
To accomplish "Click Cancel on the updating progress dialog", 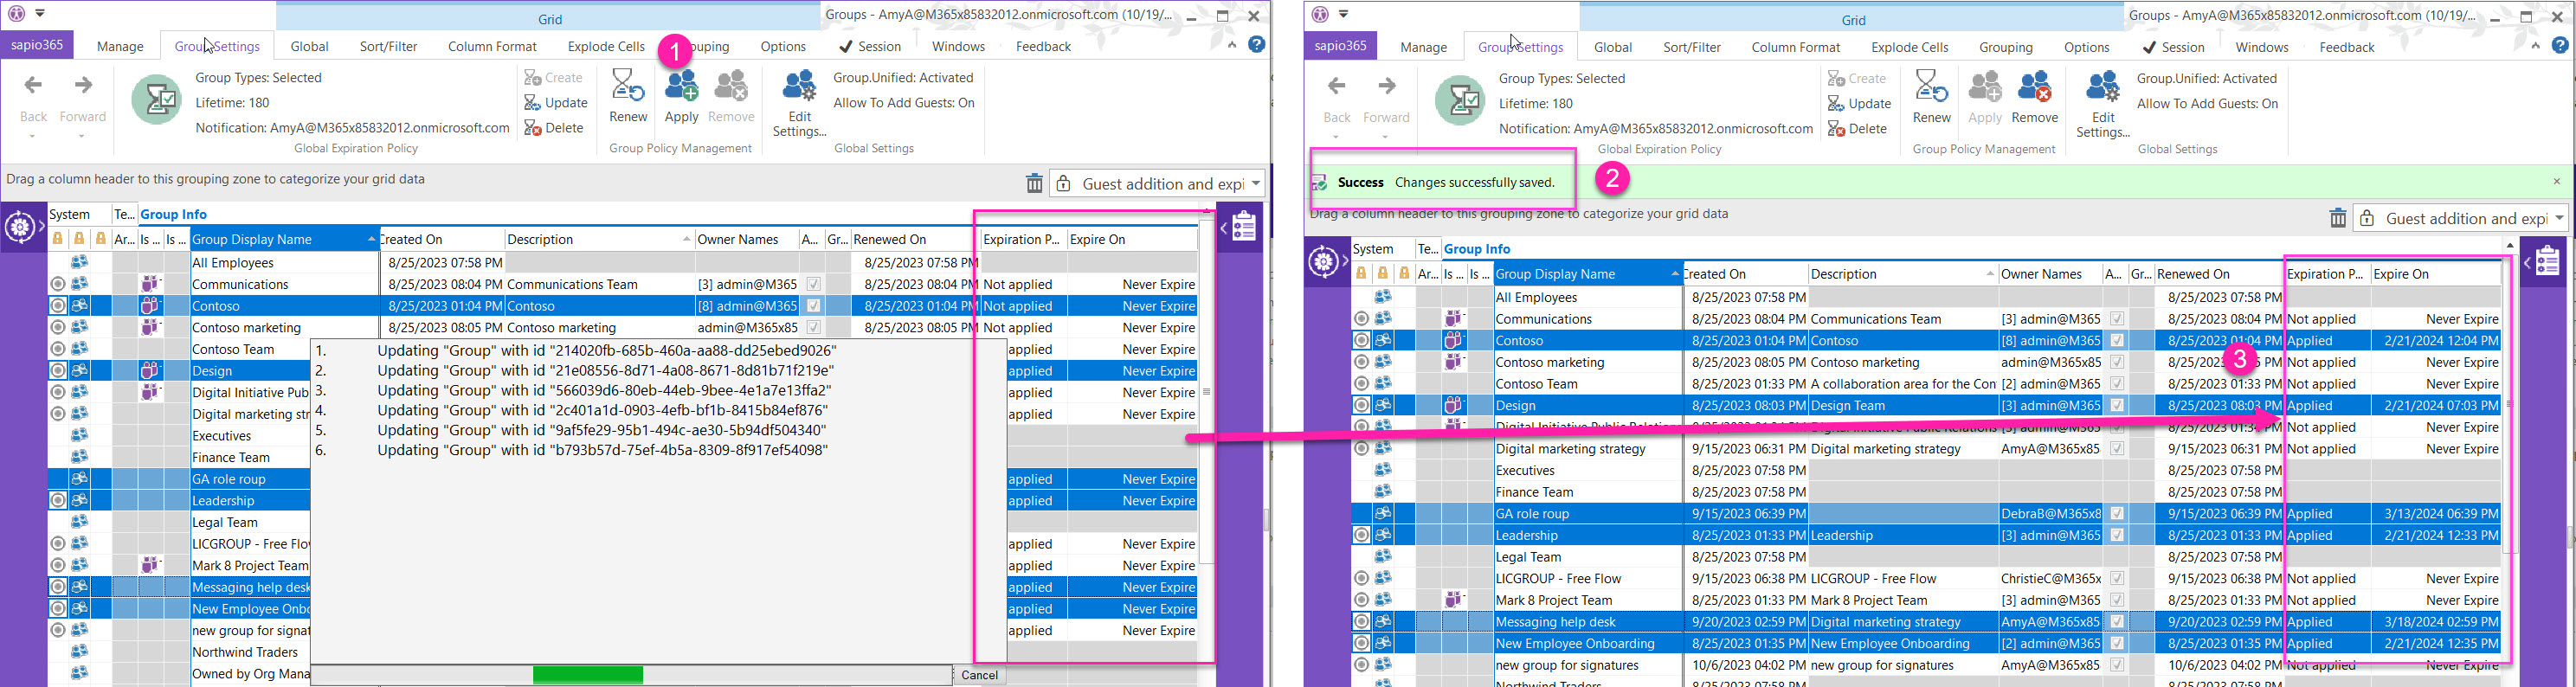I will pyautogui.click(x=979, y=675).
